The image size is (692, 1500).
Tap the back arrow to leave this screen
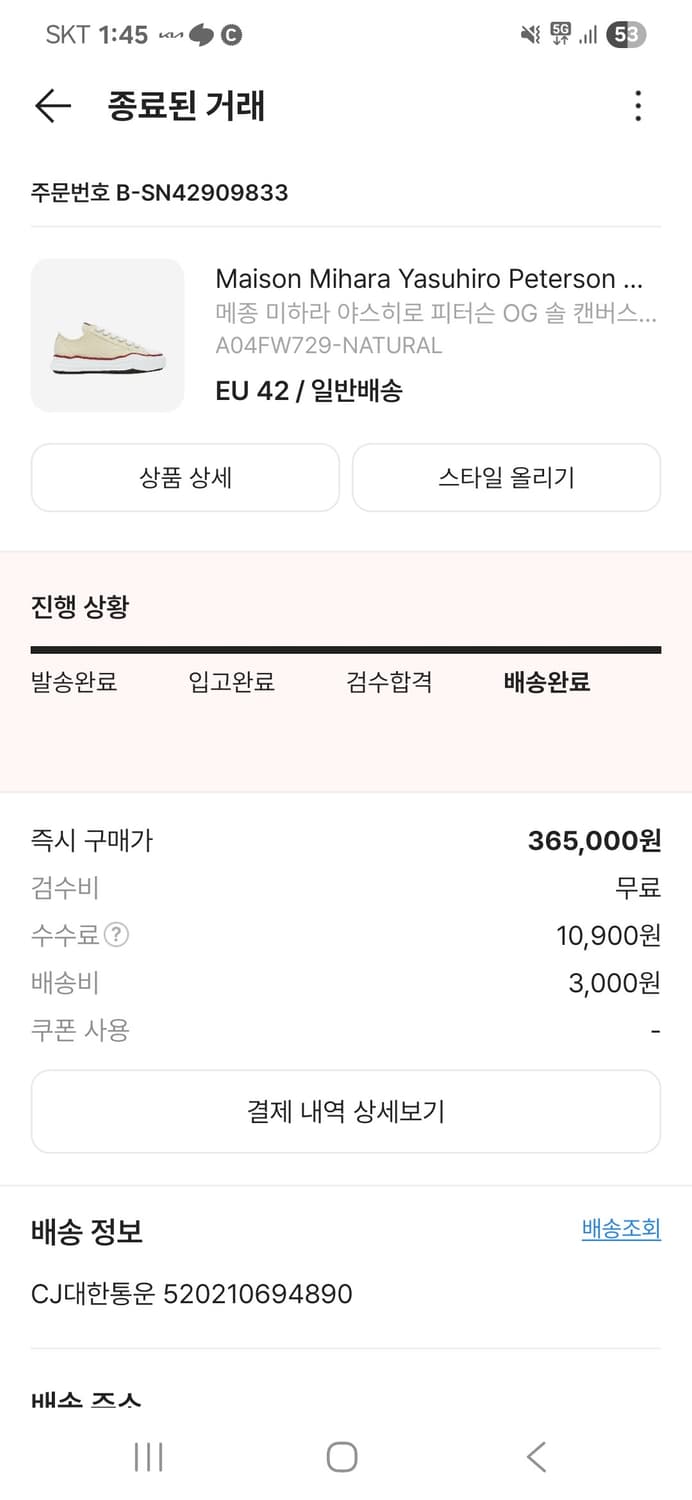(52, 106)
